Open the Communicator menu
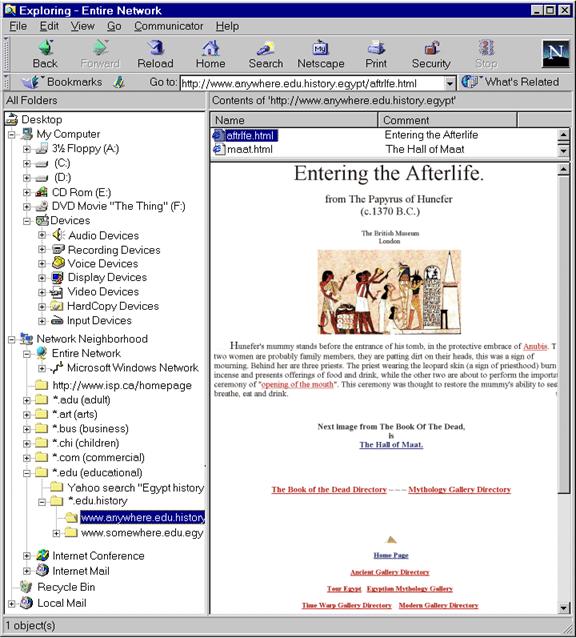576x638 pixels. coord(169,26)
